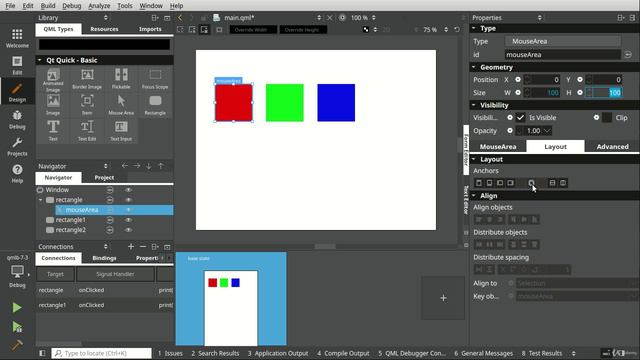
Task: Switch to the Bindings tab
Action: [104, 258]
